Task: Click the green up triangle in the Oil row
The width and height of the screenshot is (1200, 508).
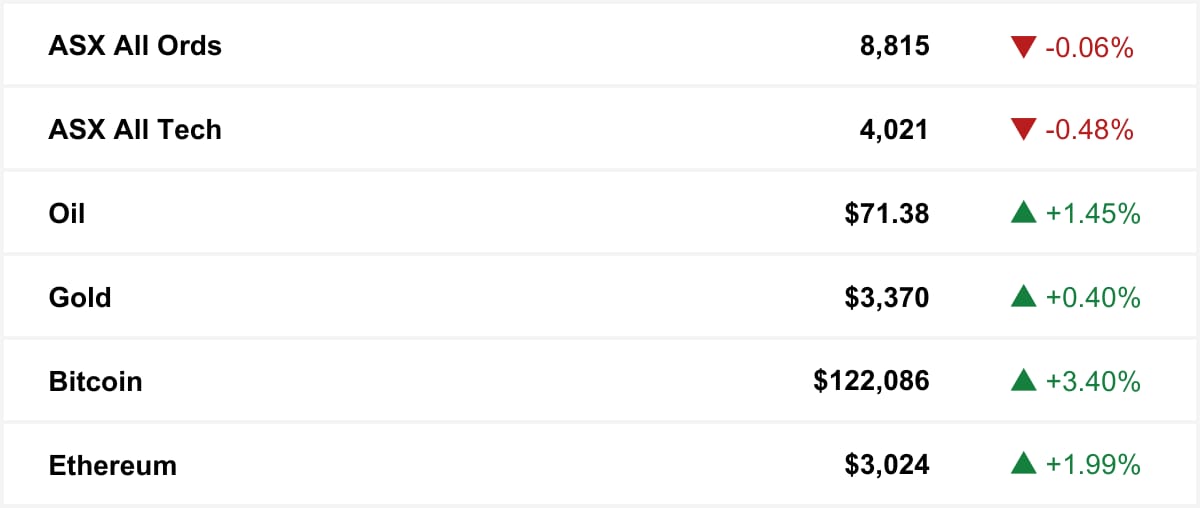Action: (1023, 212)
